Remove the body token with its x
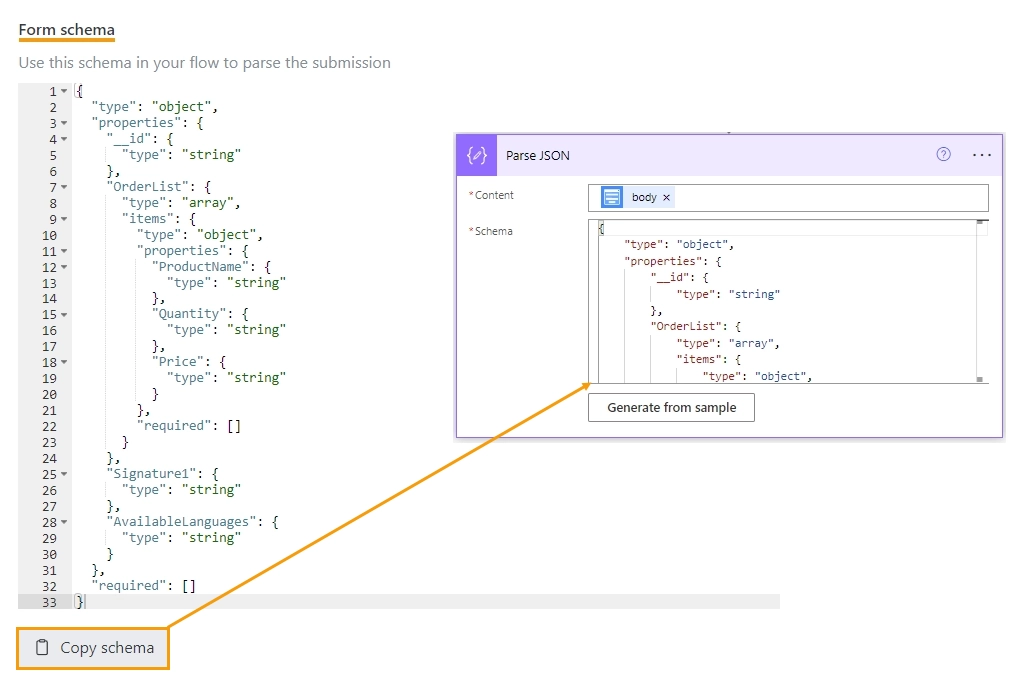 666,197
